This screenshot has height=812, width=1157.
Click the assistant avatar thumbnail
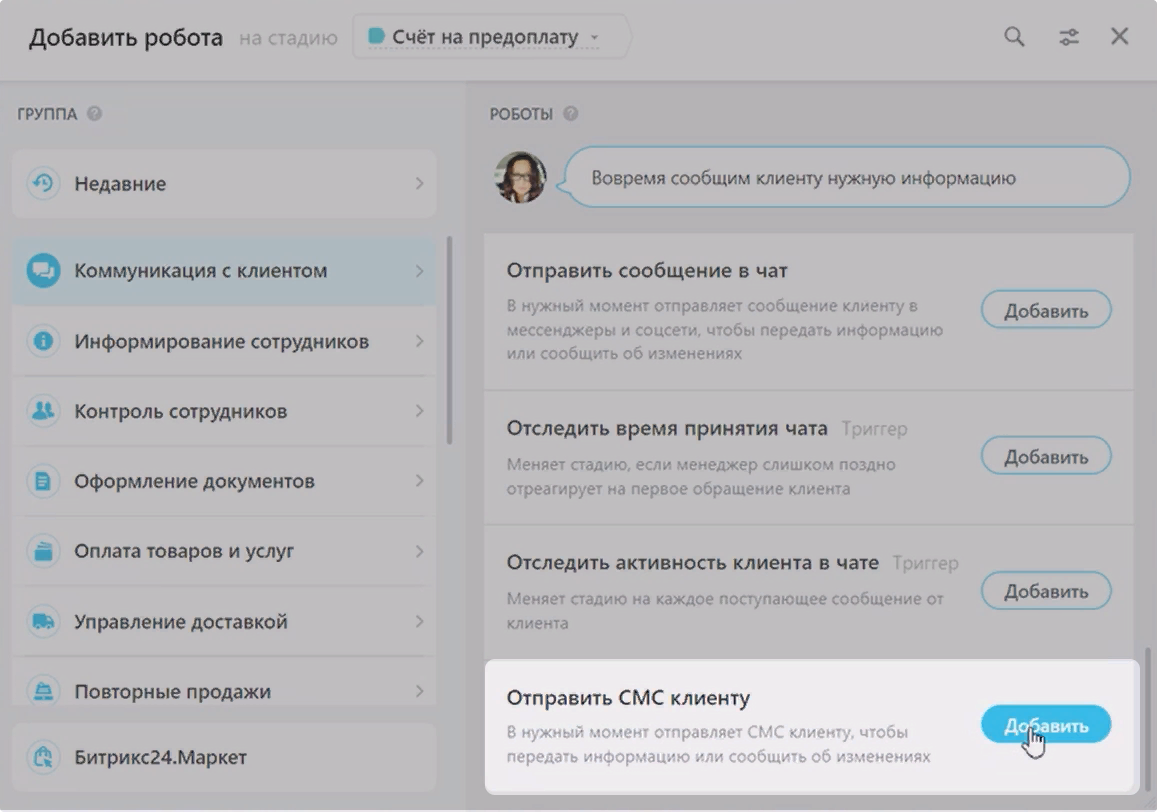pos(521,178)
